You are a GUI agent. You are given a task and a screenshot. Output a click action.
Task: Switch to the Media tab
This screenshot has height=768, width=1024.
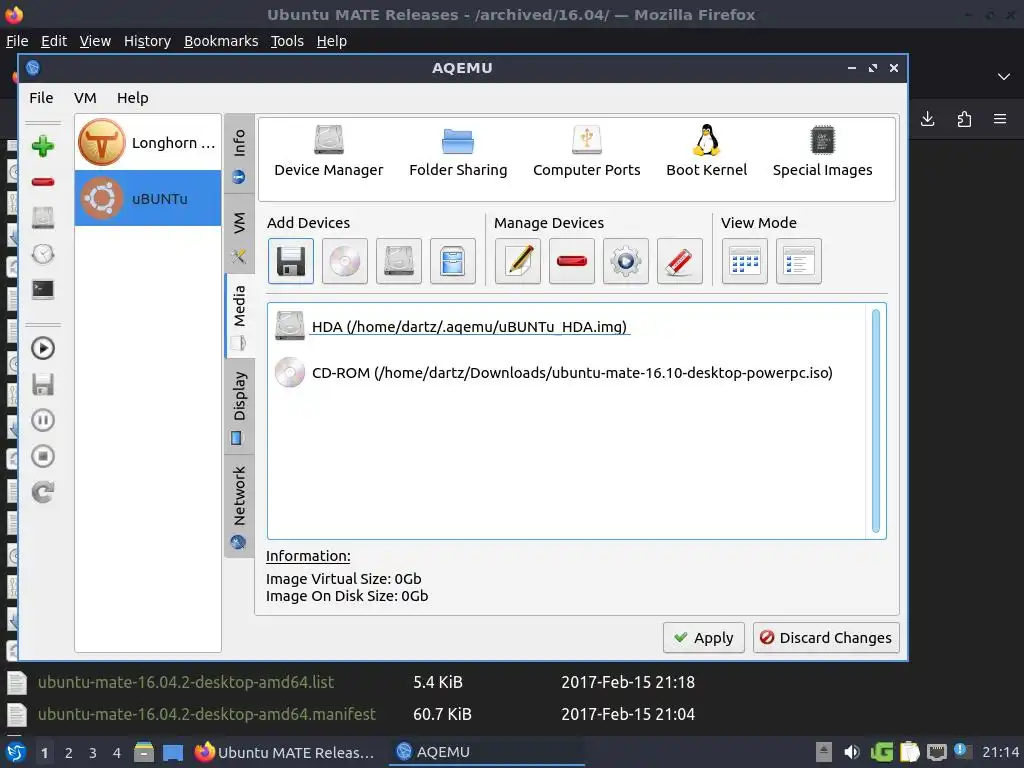[239, 317]
